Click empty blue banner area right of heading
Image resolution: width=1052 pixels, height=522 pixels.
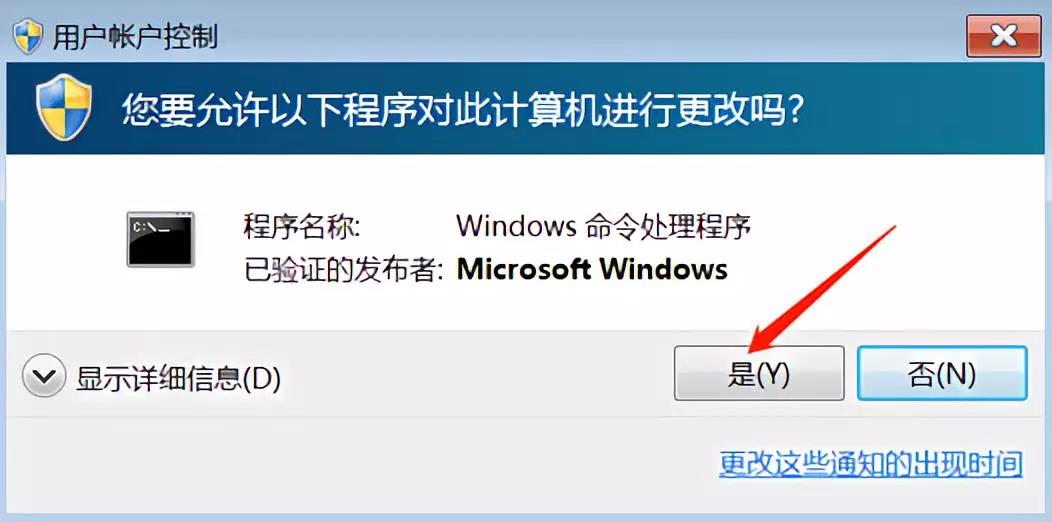click(926, 109)
